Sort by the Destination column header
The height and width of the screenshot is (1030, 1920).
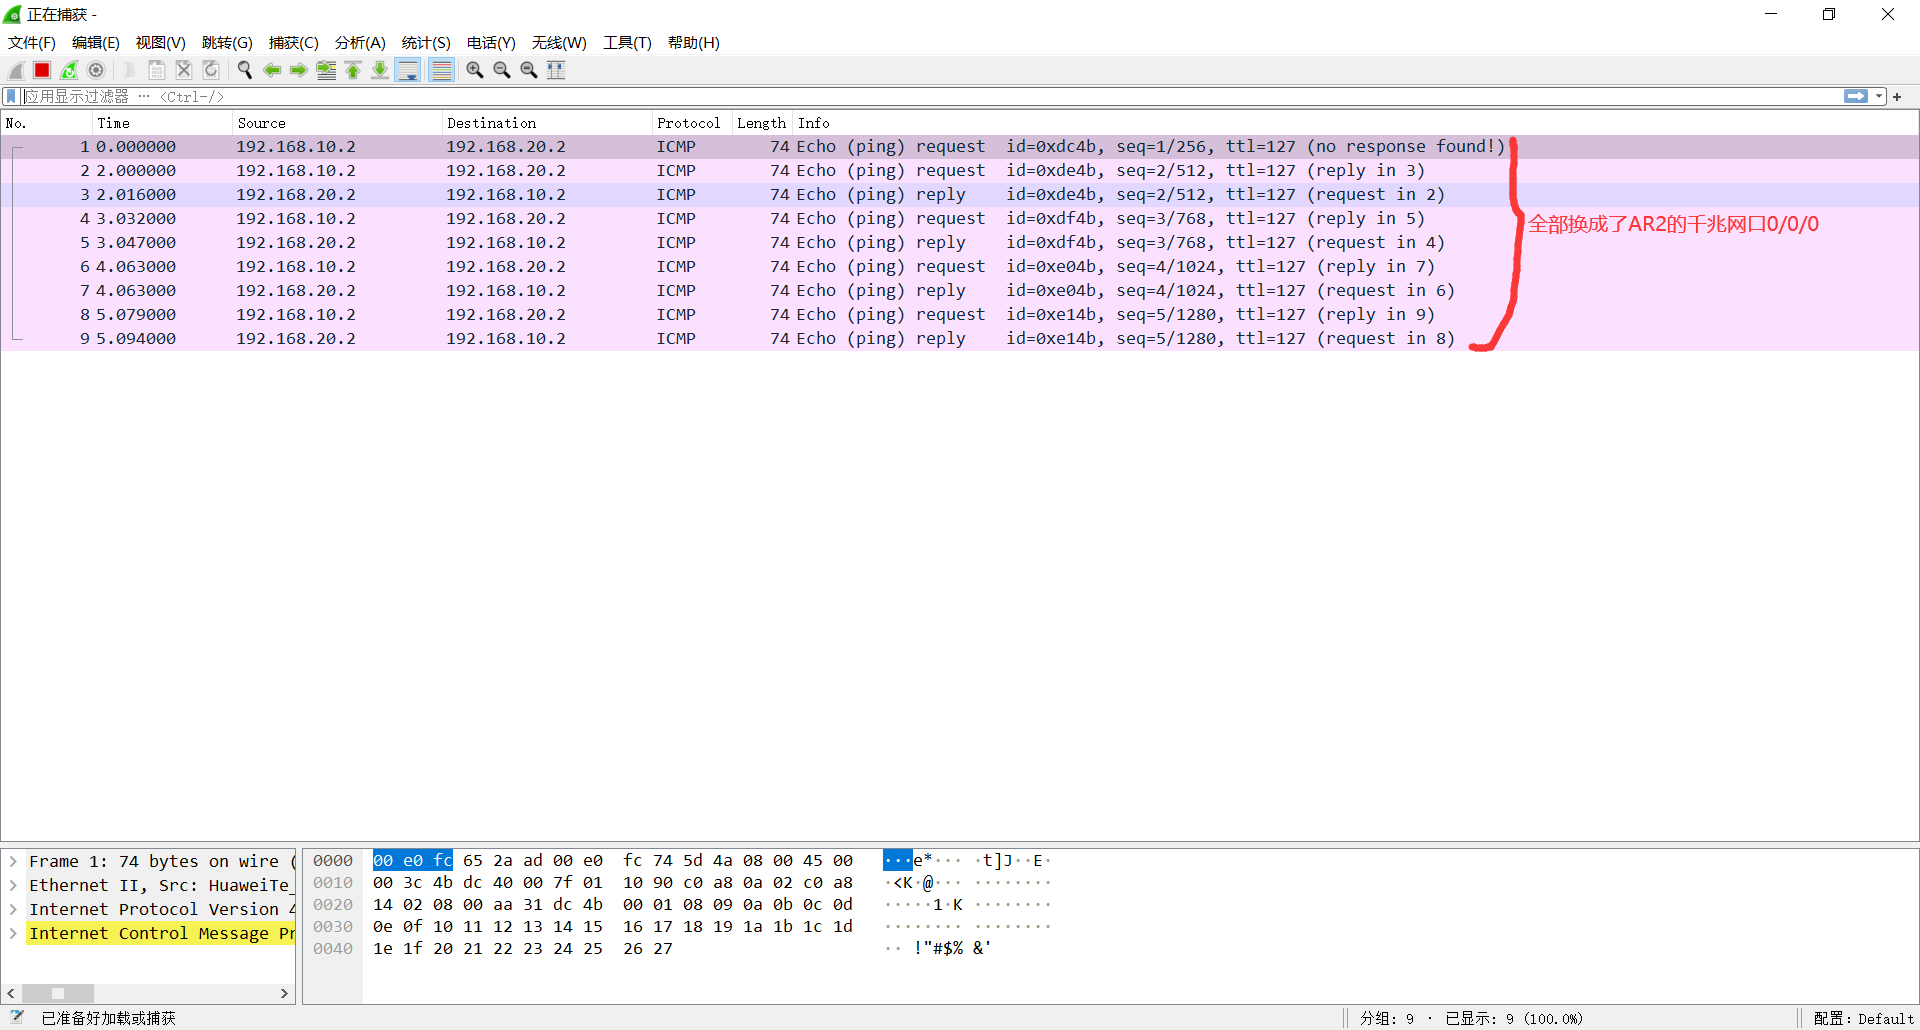click(547, 123)
